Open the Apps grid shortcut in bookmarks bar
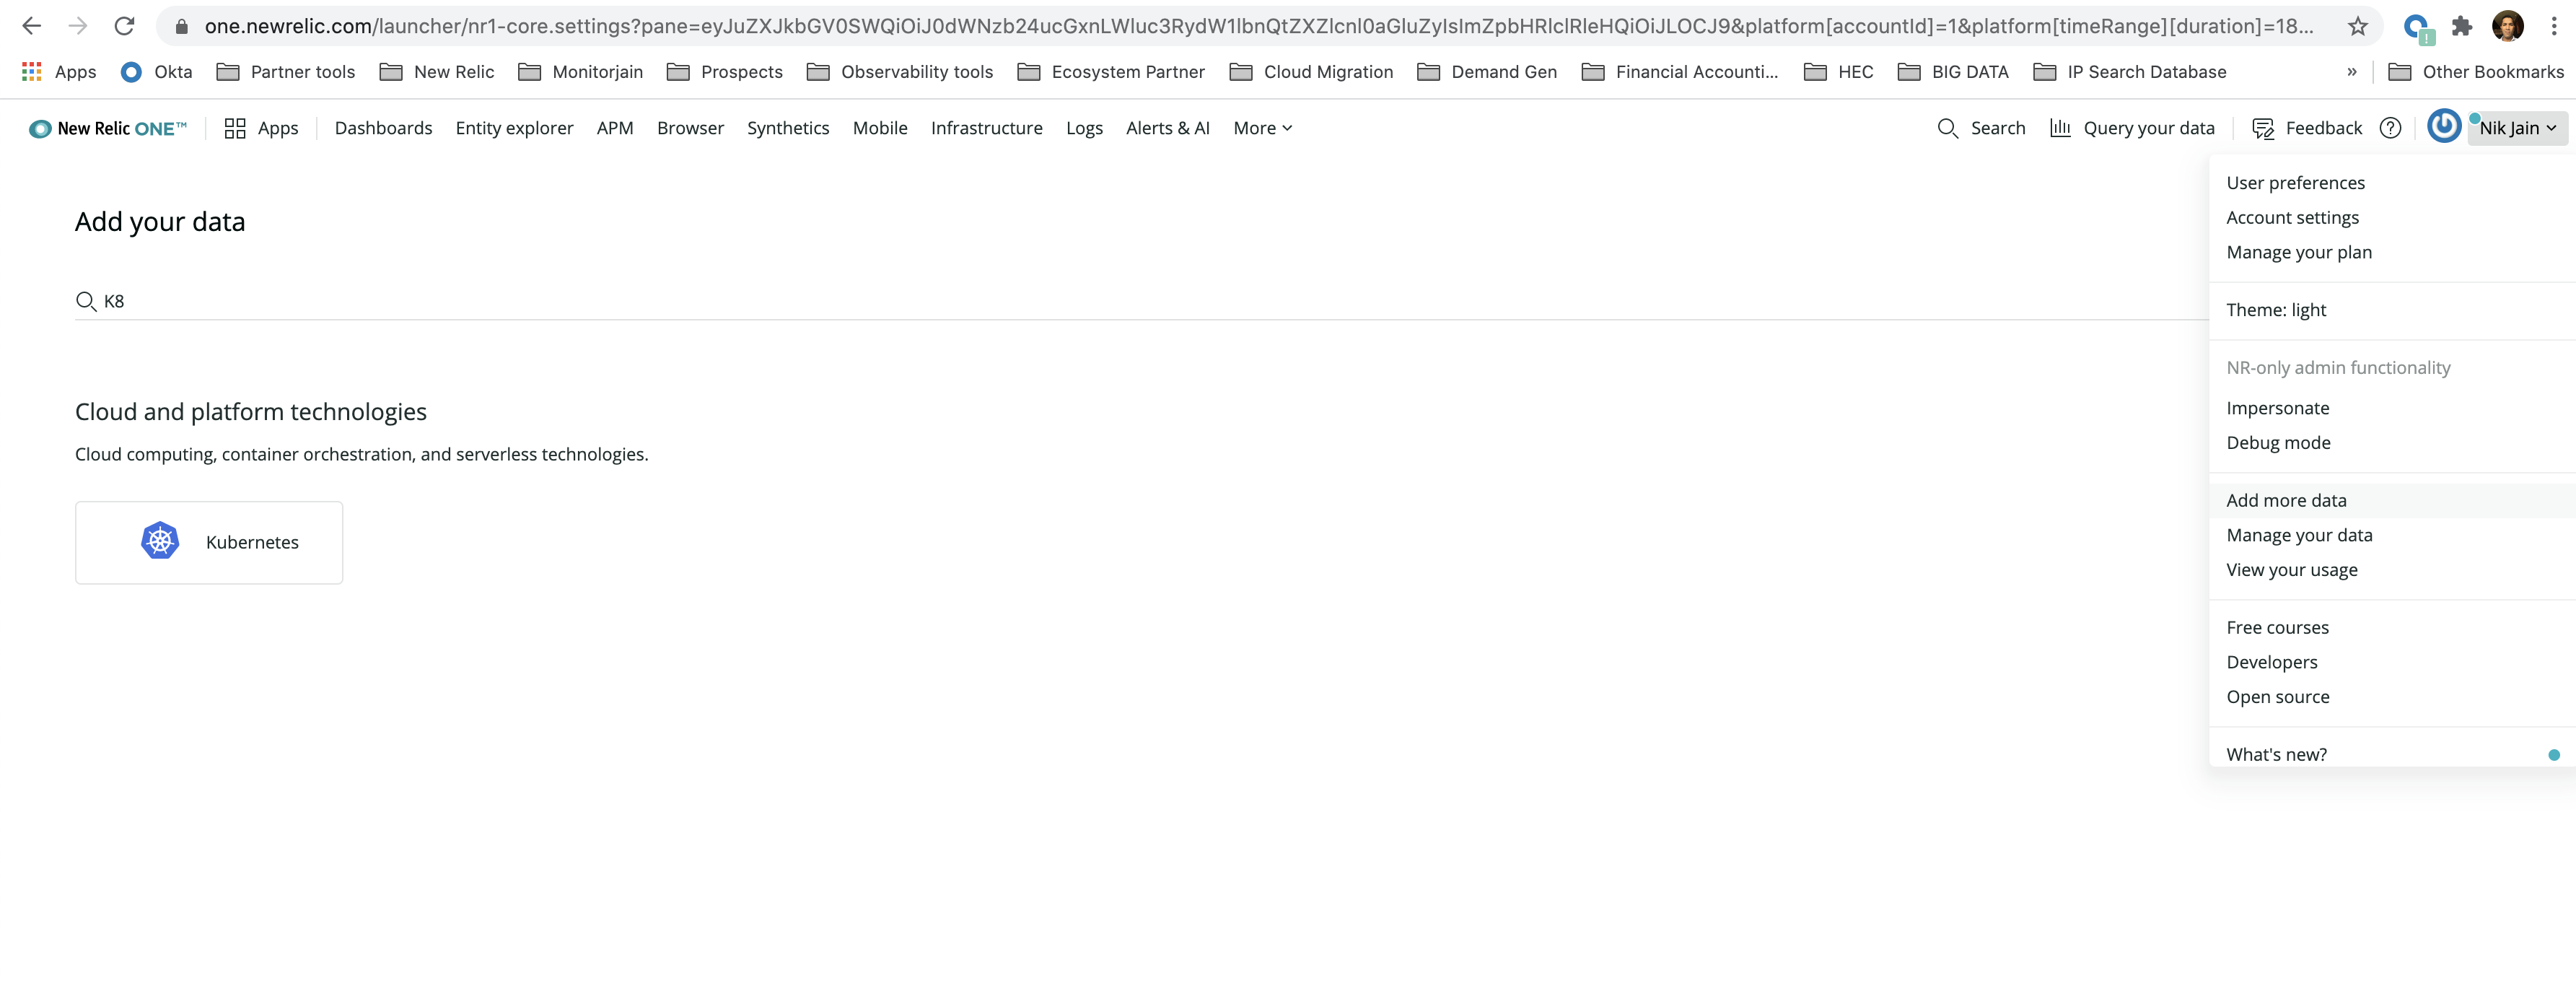Screen dimensions: 2576x986 point(59,72)
